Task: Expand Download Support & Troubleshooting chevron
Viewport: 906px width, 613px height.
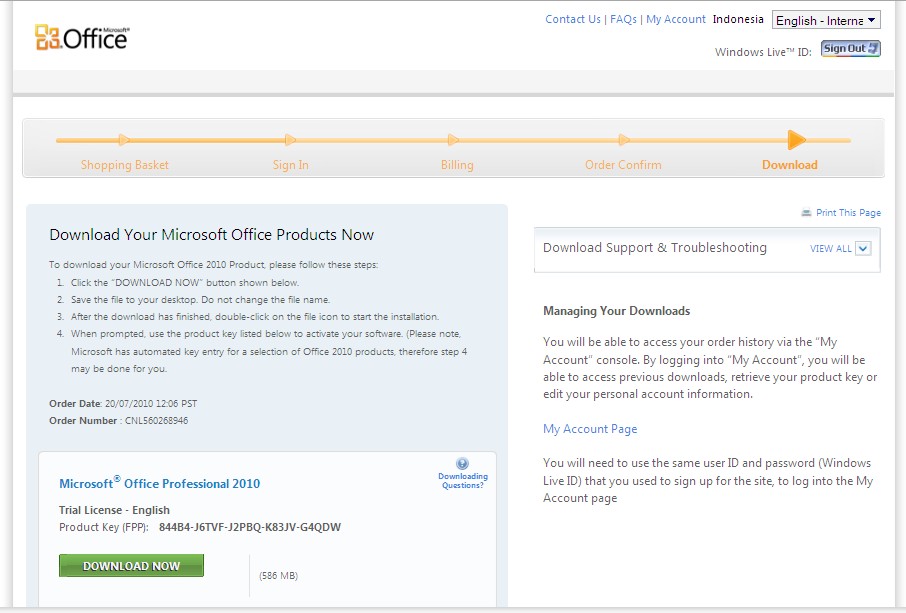Action: click(x=863, y=249)
